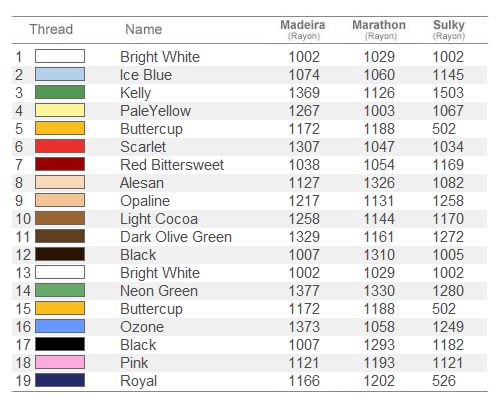
Task: Click the Name column header
Action: pyautogui.click(x=144, y=29)
